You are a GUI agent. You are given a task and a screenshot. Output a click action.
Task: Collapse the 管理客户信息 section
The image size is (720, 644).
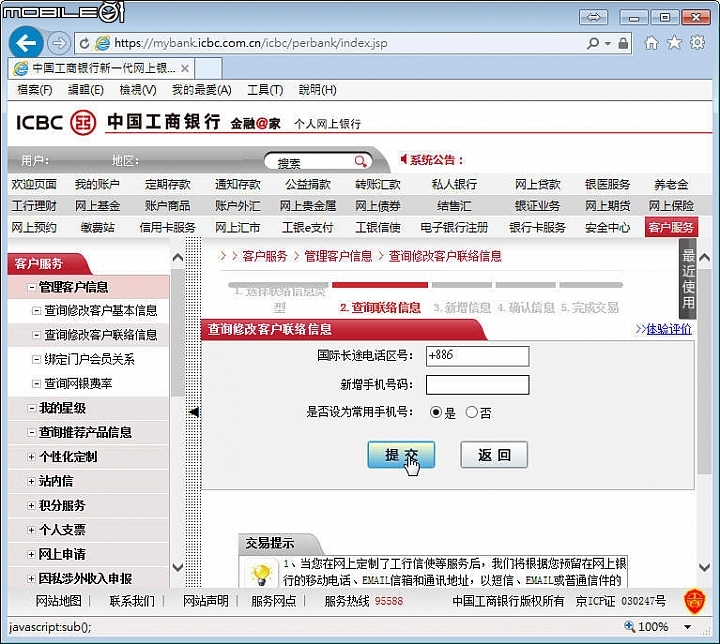32,288
